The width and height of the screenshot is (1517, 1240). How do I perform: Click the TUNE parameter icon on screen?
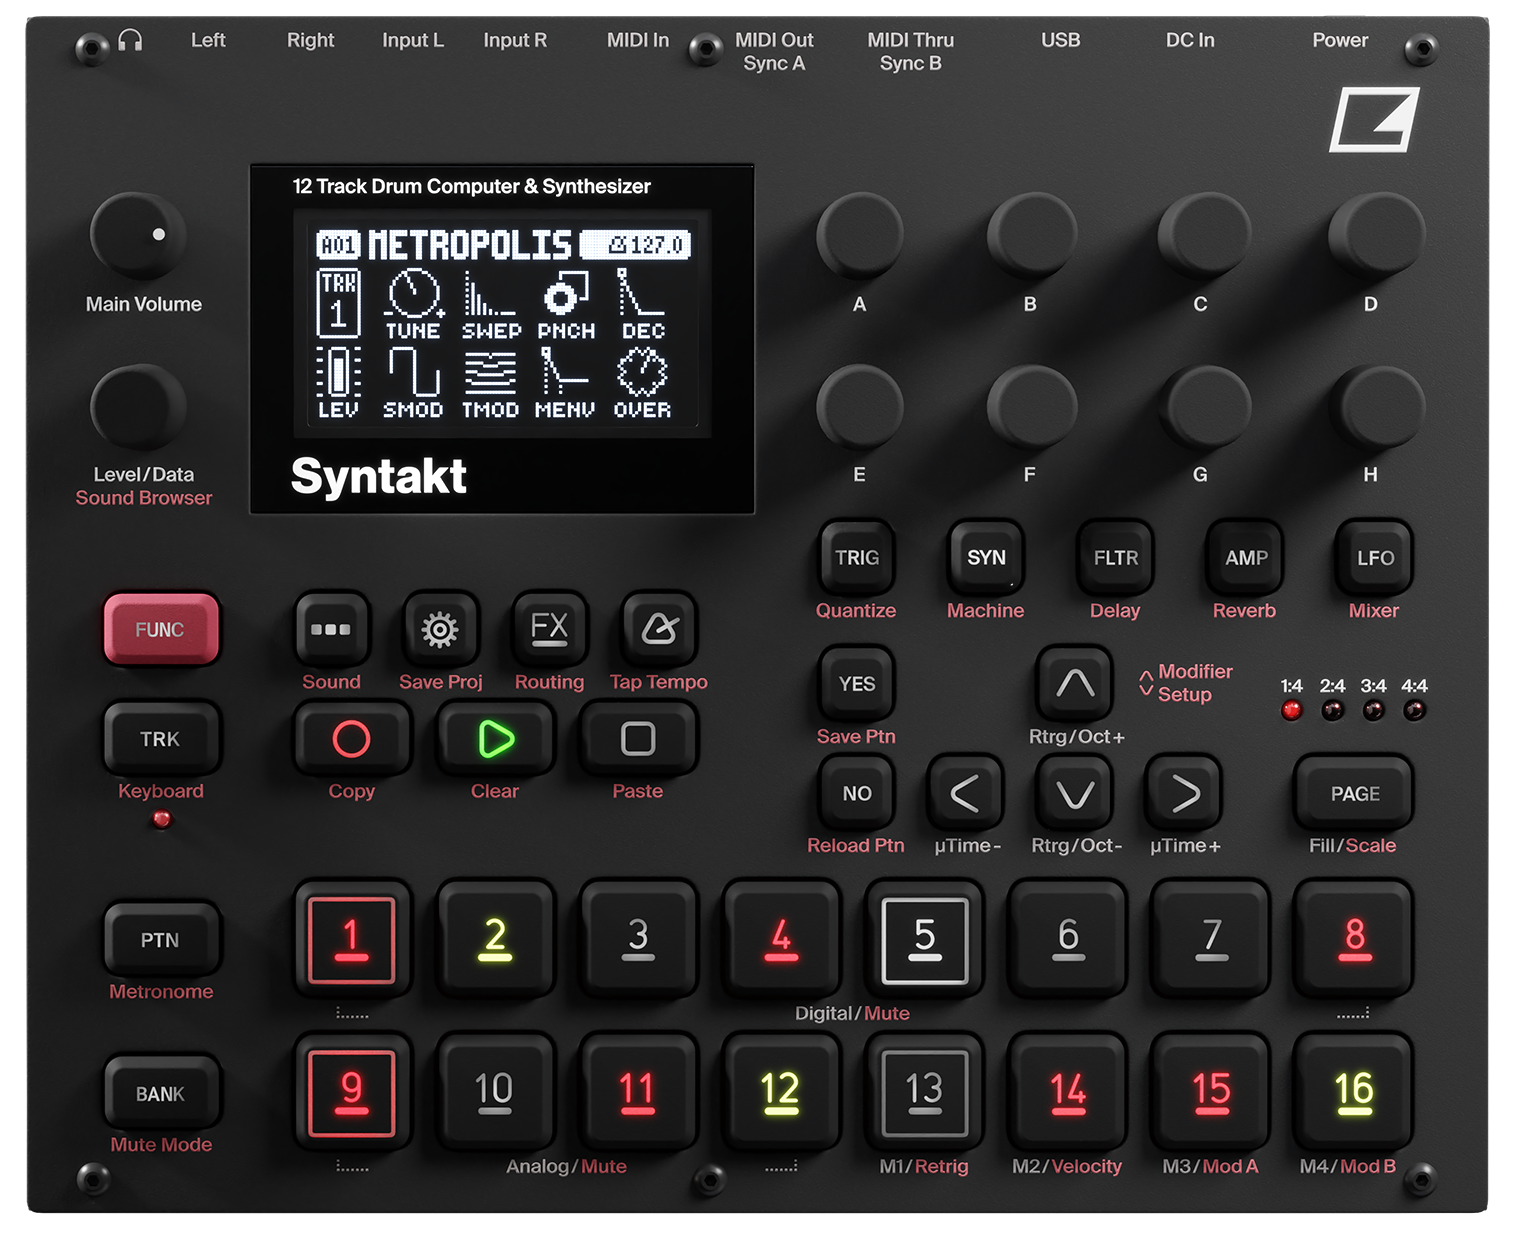[414, 304]
